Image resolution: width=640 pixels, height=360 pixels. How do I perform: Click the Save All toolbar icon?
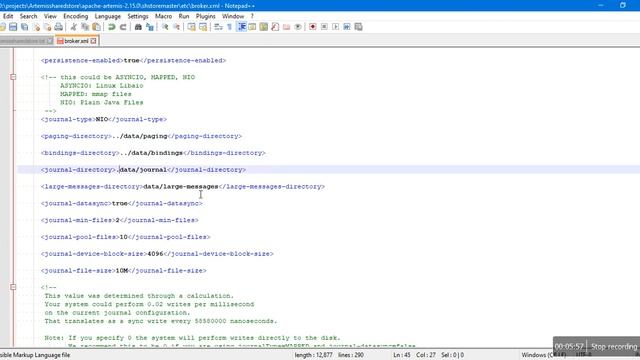coord(24,27)
